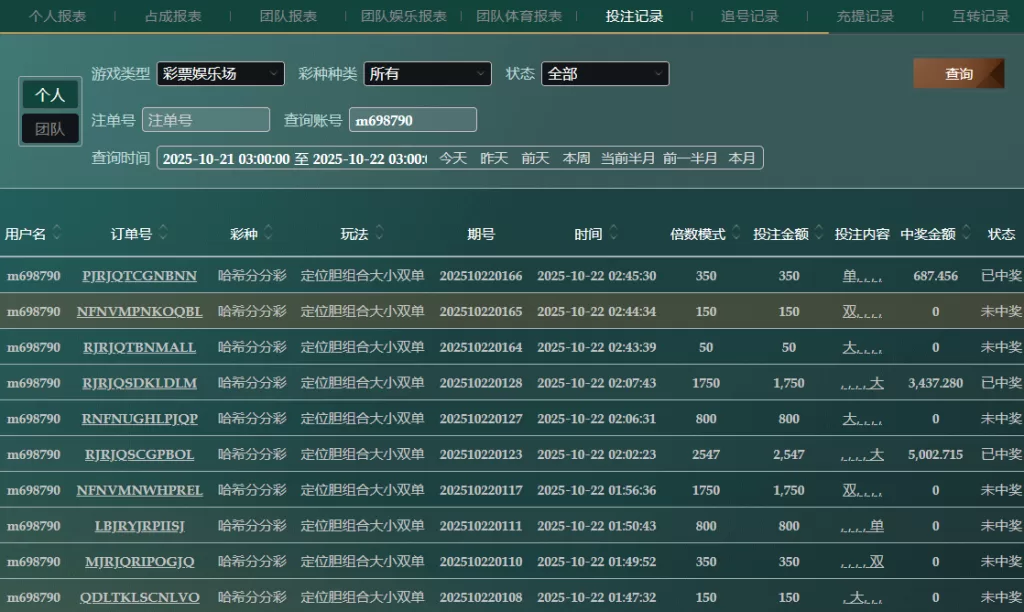Switch to 团队 view toggle
The height and width of the screenshot is (612, 1024).
click(50, 129)
